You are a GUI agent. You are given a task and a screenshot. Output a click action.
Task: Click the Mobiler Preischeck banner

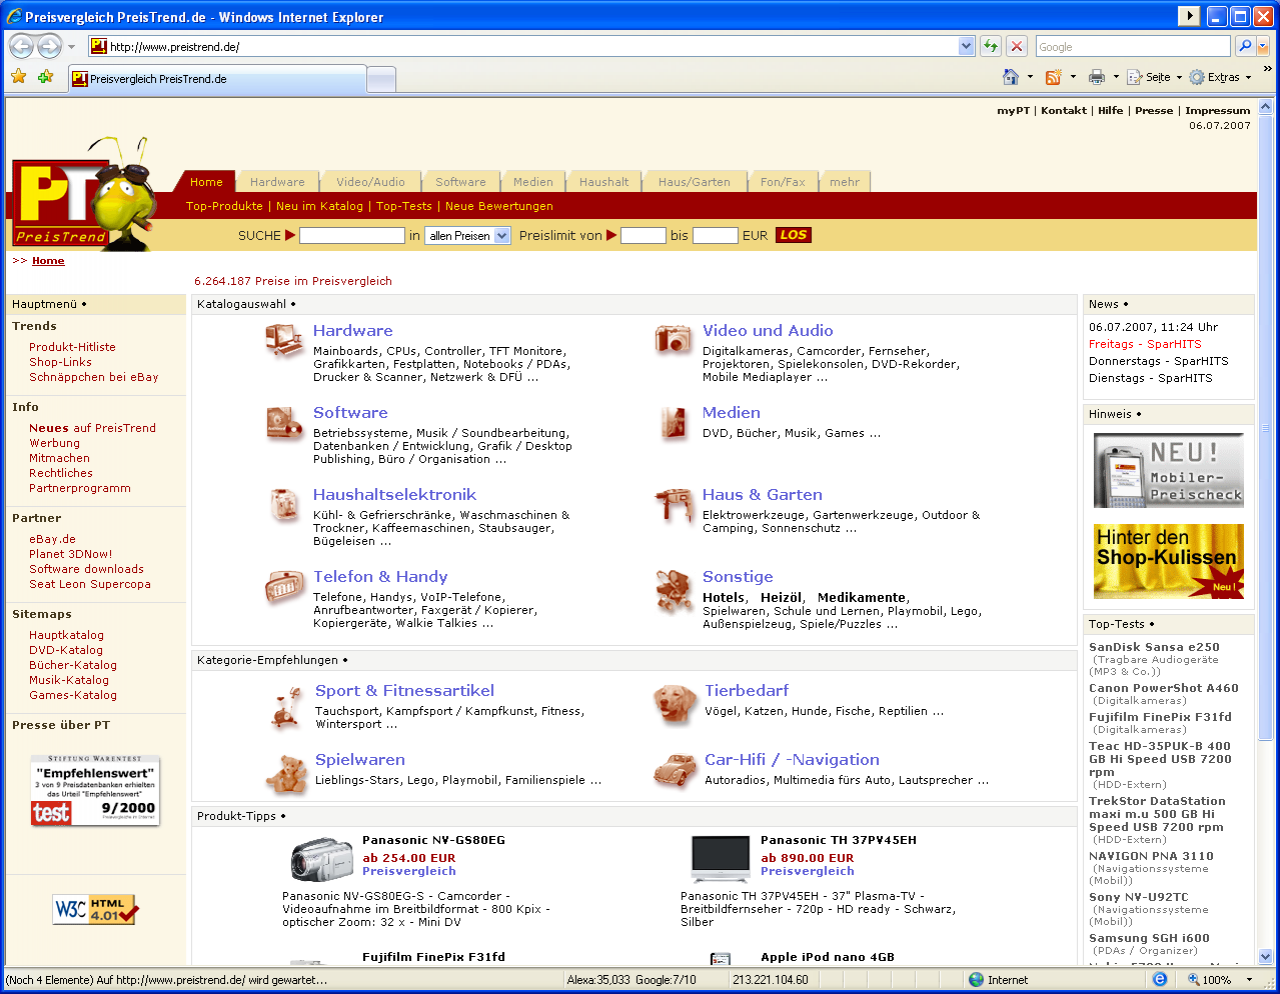pyautogui.click(x=1168, y=470)
